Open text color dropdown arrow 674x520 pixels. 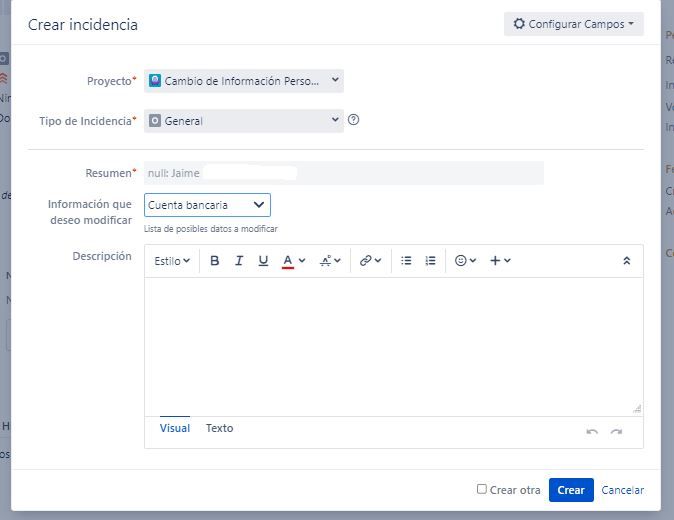(302, 260)
